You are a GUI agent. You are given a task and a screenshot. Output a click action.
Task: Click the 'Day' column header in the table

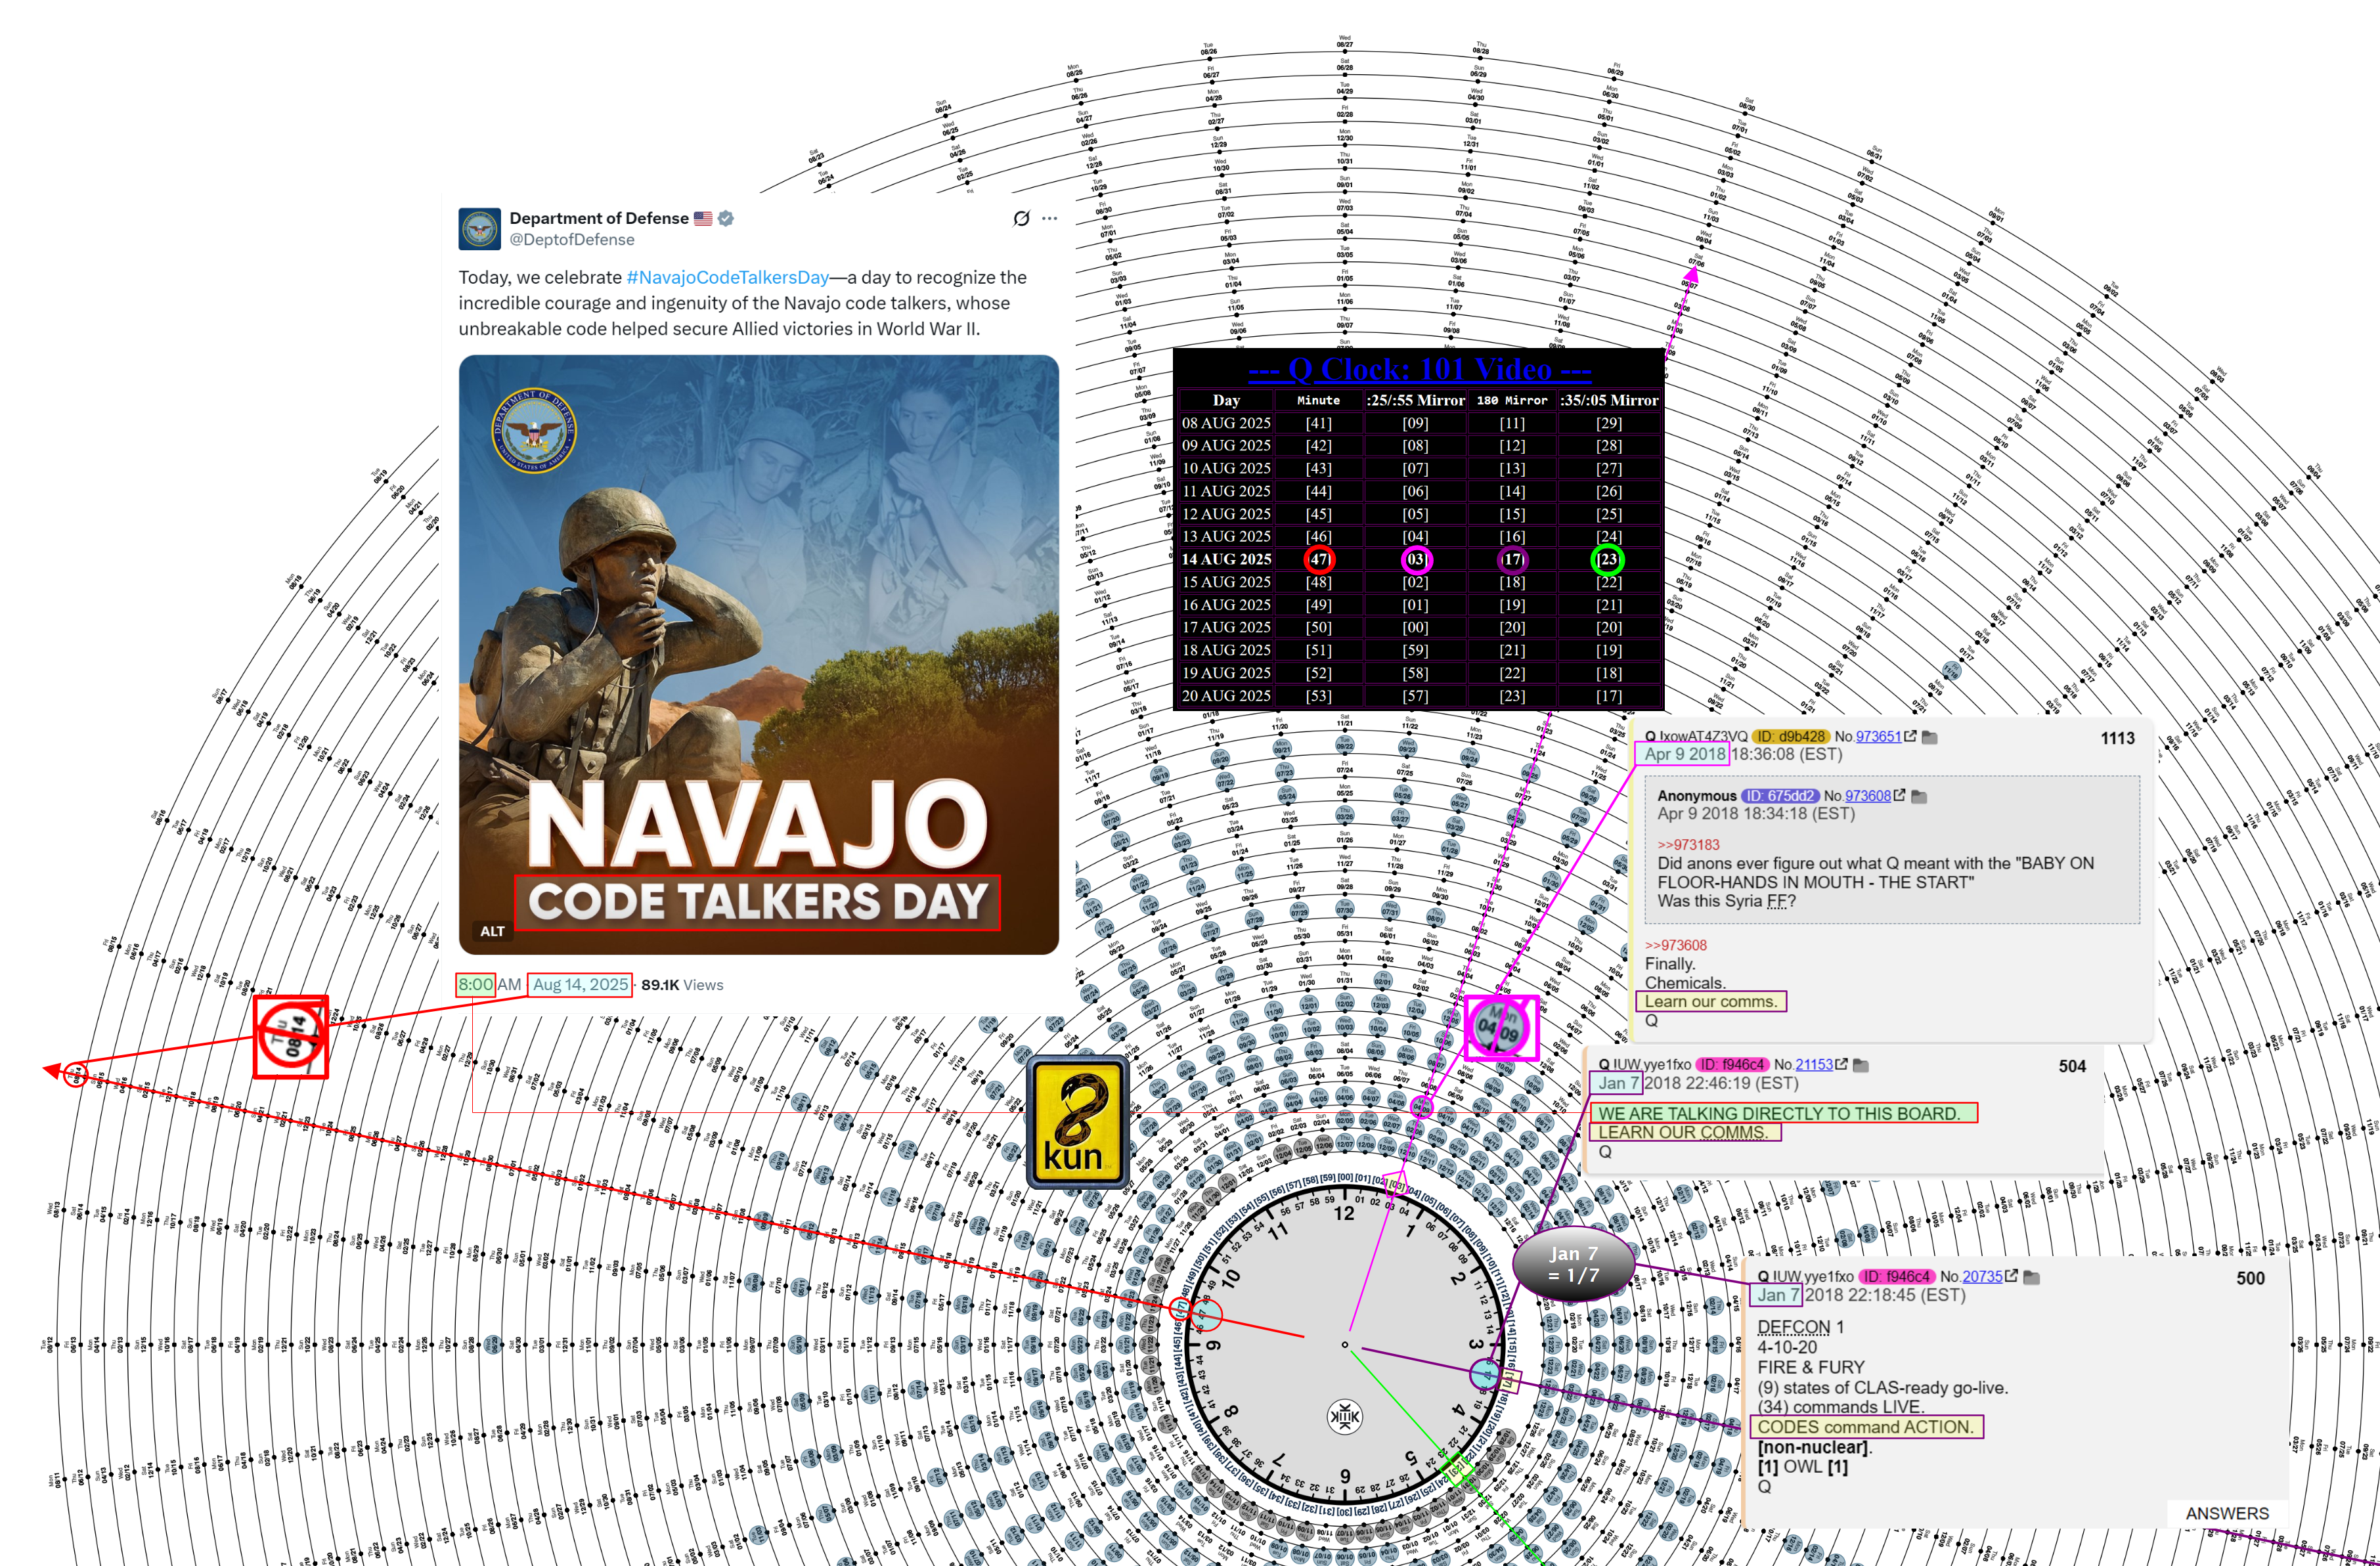(x=1226, y=400)
